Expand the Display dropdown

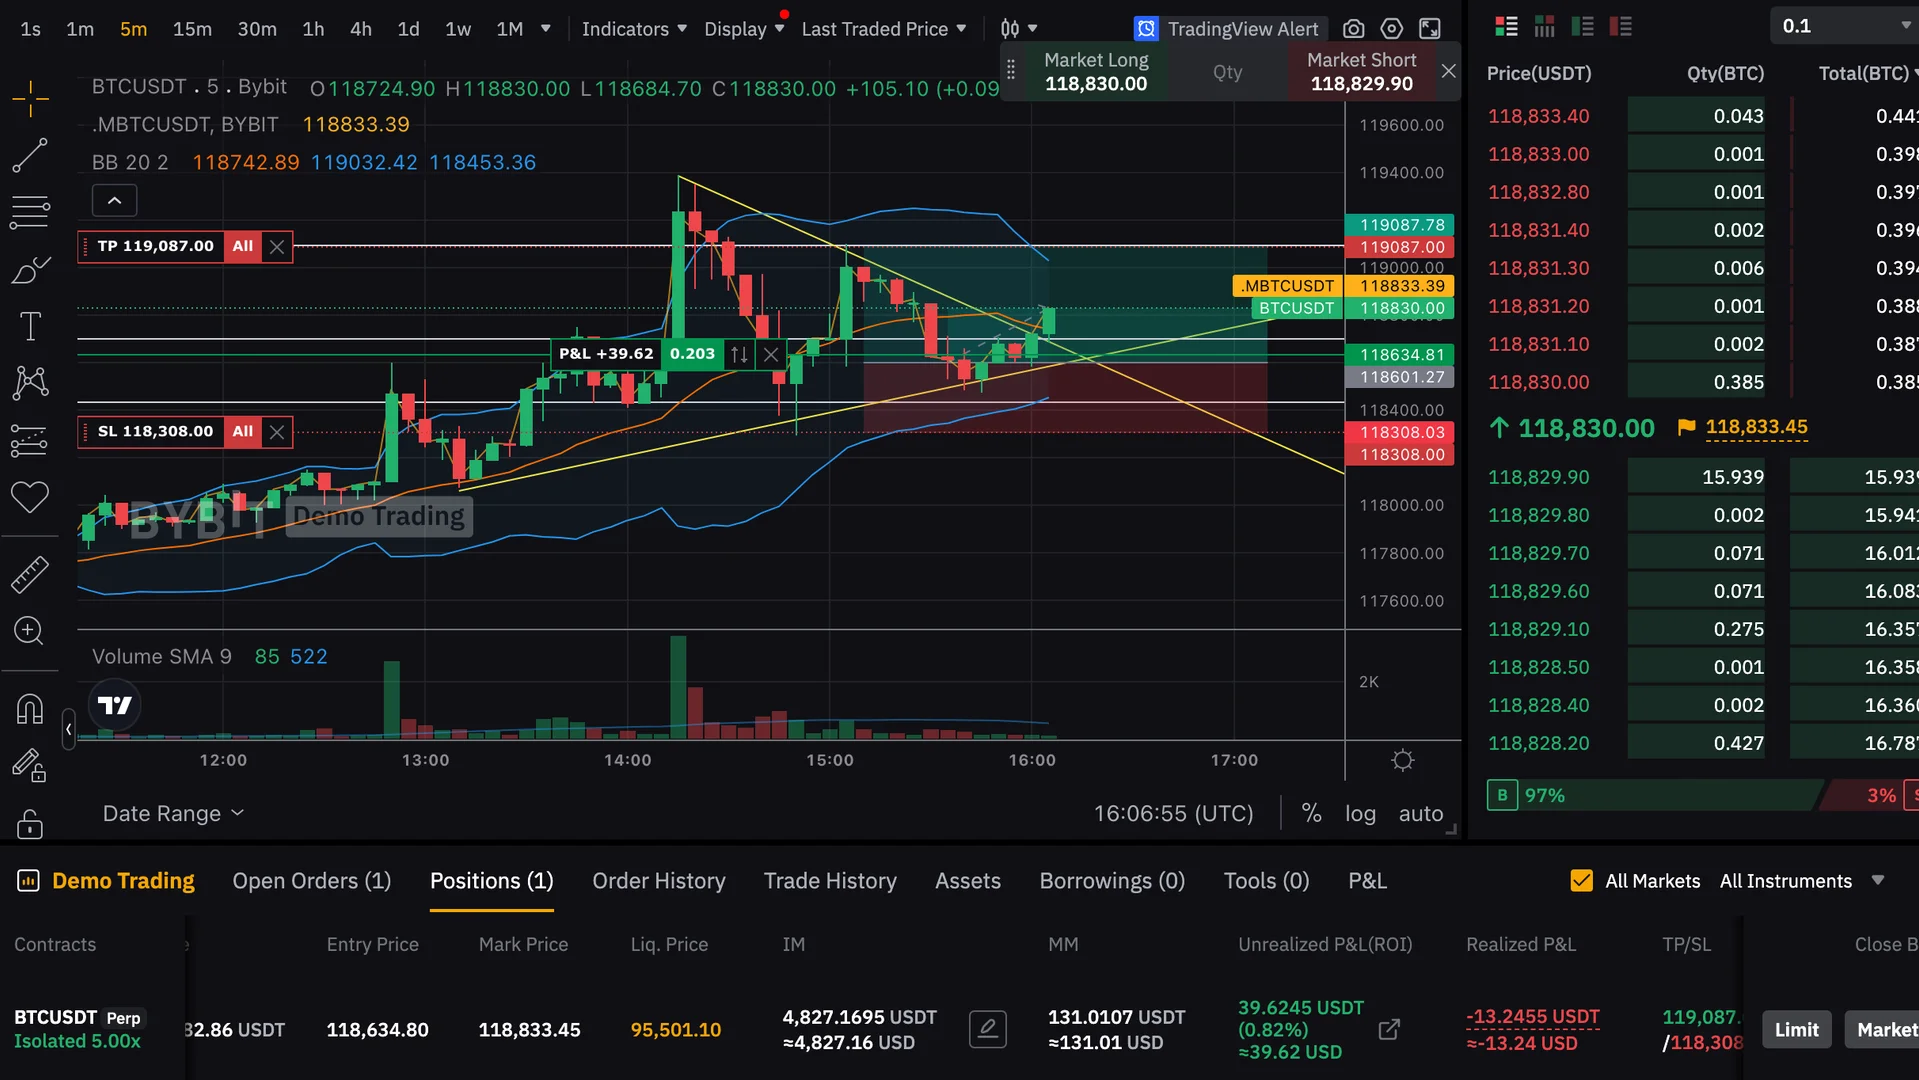click(x=744, y=29)
